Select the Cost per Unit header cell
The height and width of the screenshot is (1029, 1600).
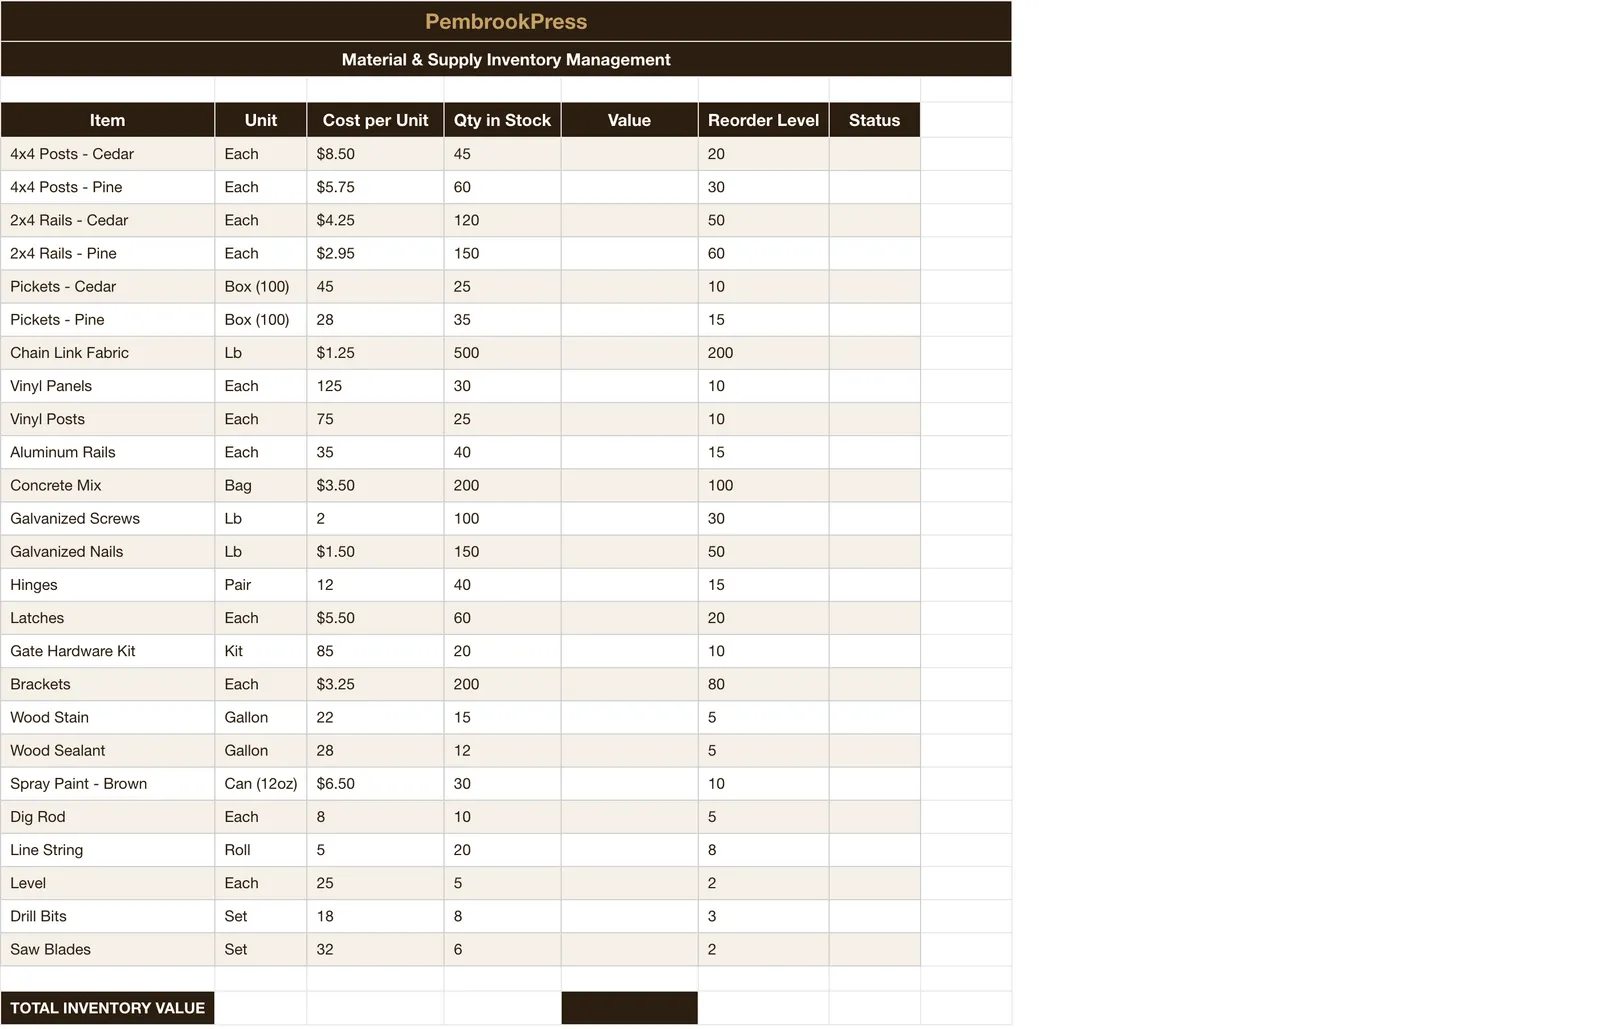click(x=375, y=120)
